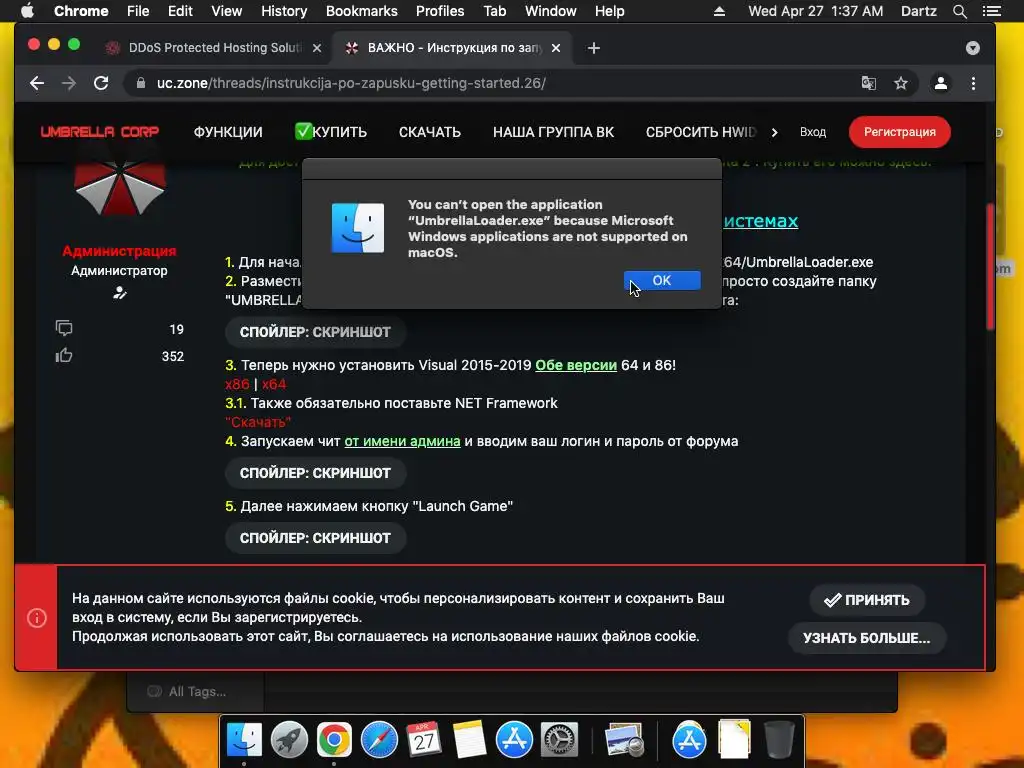Expand the СПОЙЛЕР: СКРИНШОТ under step 5
The height and width of the screenshot is (768, 1024).
[315, 537]
